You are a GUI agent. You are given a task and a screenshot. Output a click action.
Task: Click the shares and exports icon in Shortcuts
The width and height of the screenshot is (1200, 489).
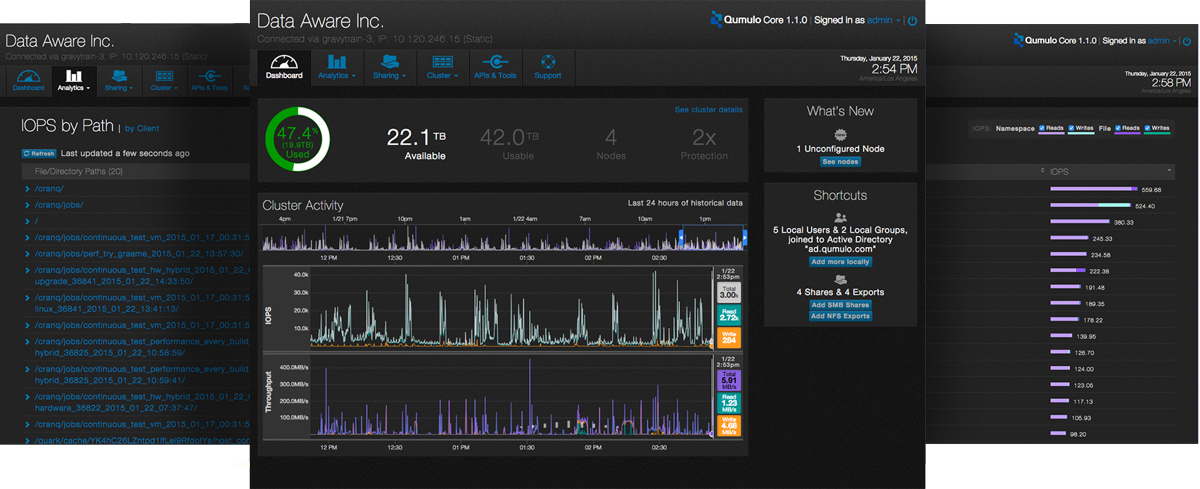840,279
